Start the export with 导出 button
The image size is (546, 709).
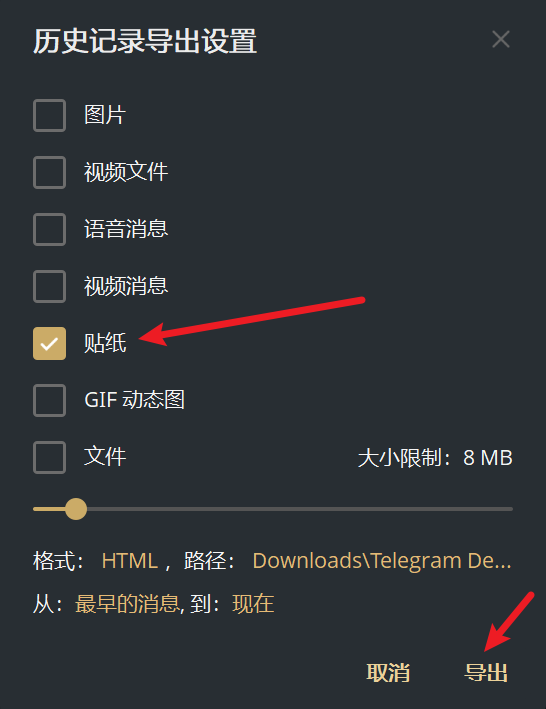[x=486, y=672]
